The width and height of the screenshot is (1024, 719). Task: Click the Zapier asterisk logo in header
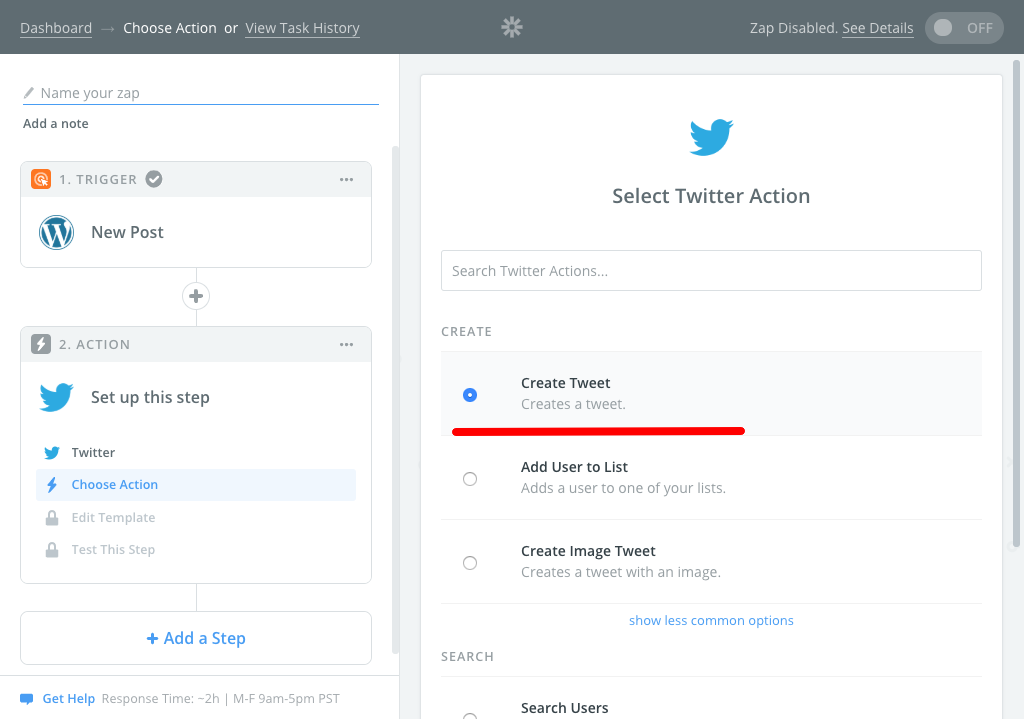(512, 27)
